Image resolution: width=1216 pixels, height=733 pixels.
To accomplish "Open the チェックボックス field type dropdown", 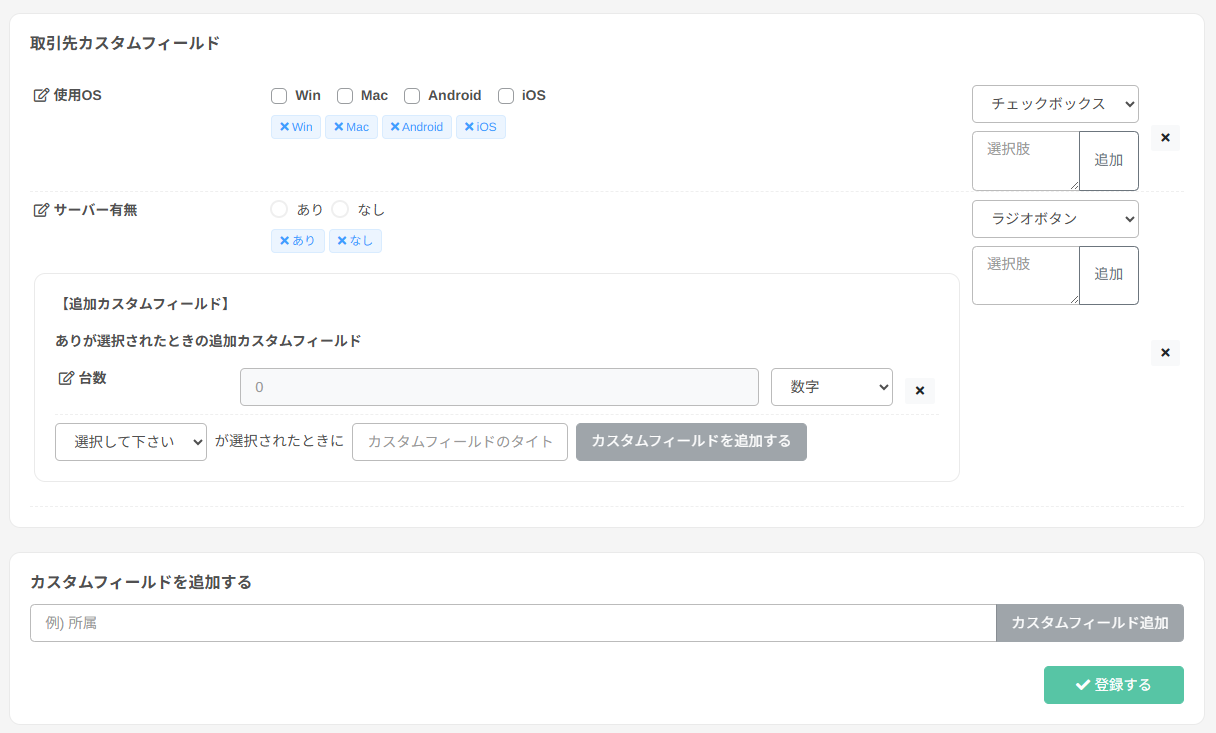I will click(1055, 104).
